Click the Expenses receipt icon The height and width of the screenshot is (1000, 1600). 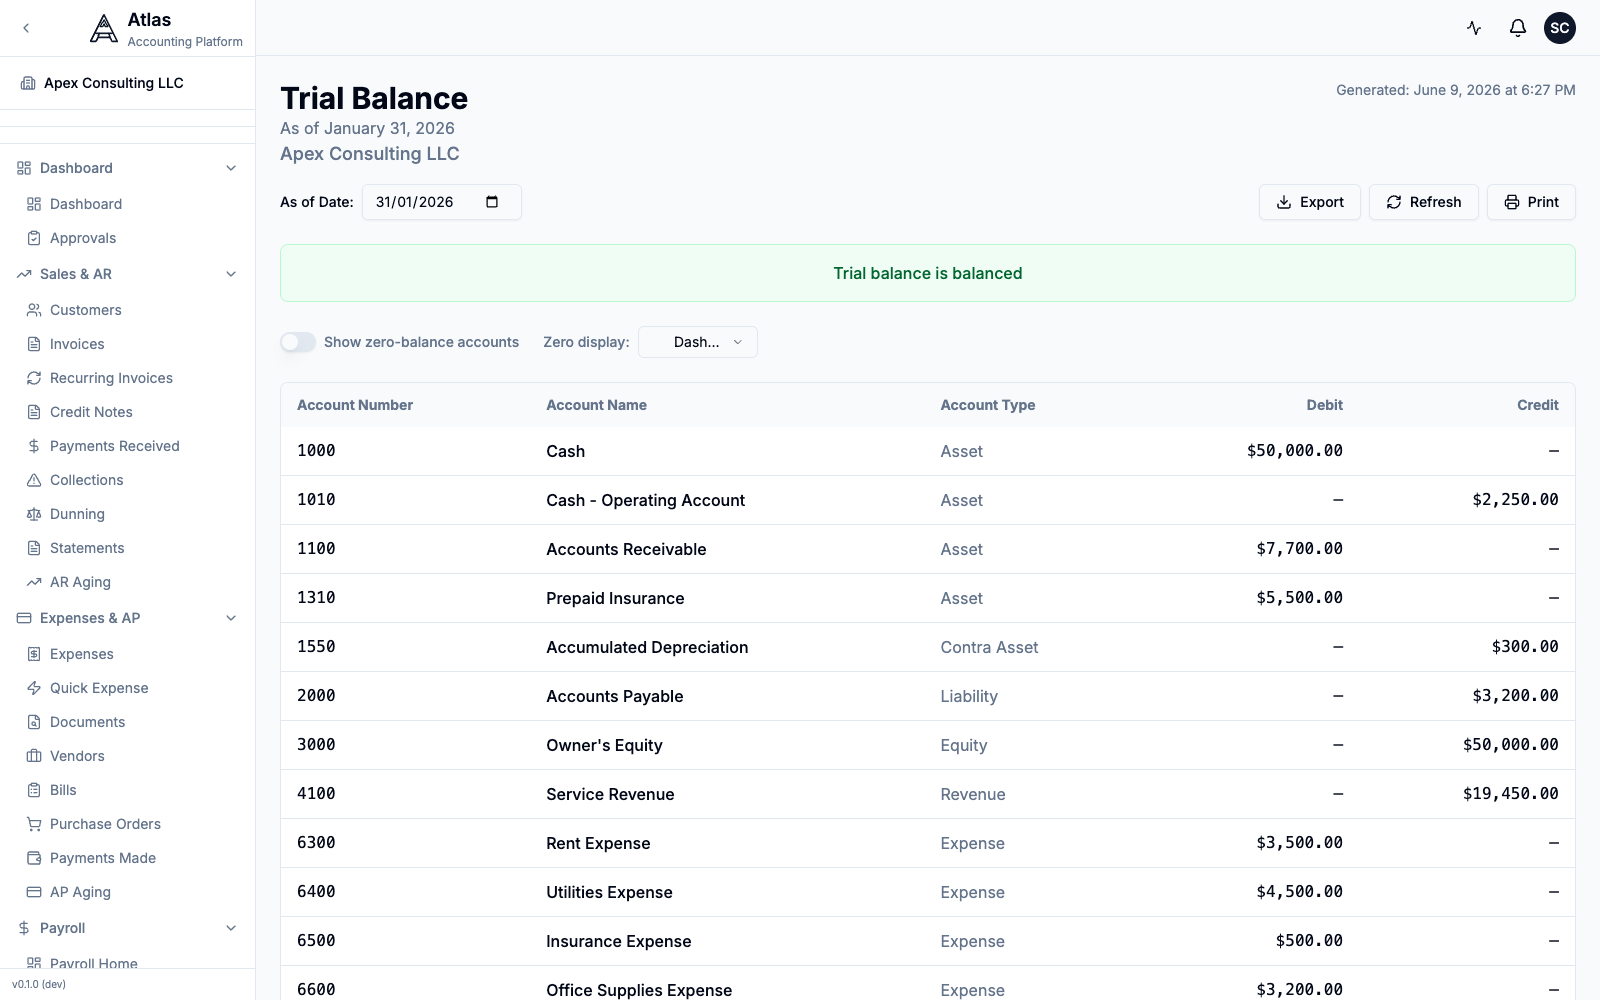(34, 654)
